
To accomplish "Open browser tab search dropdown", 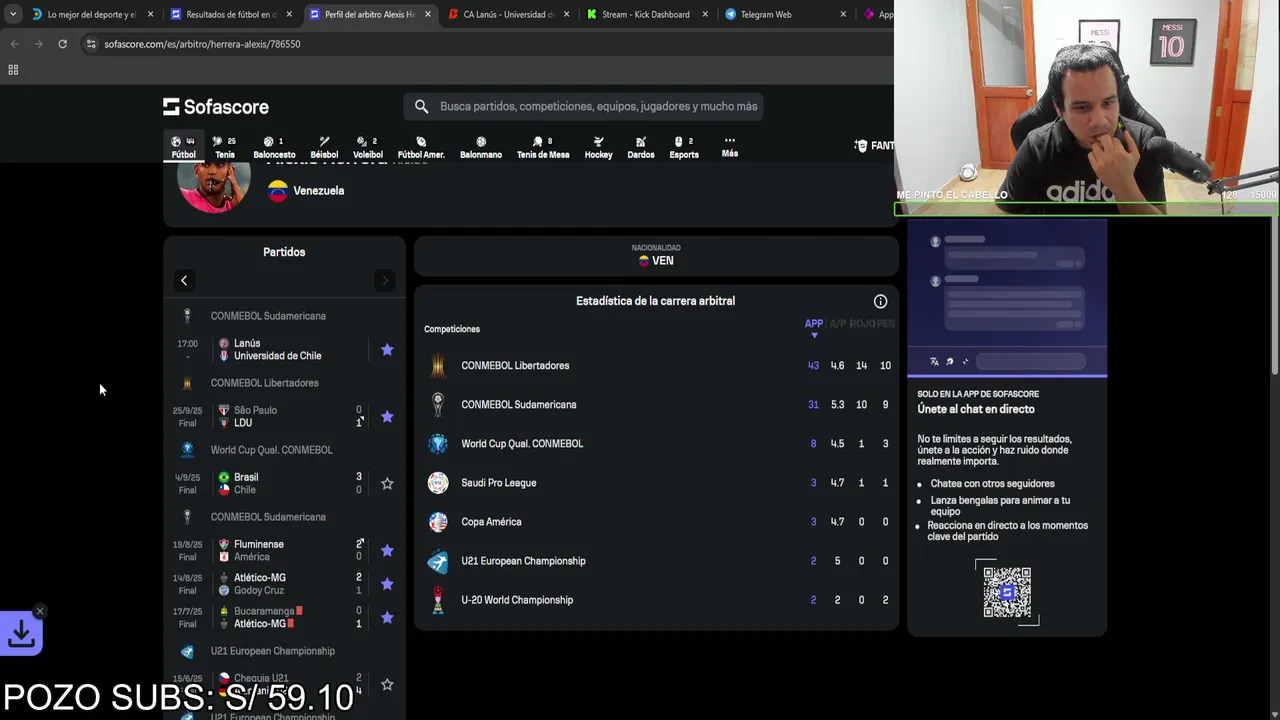I will tap(12, 14).
